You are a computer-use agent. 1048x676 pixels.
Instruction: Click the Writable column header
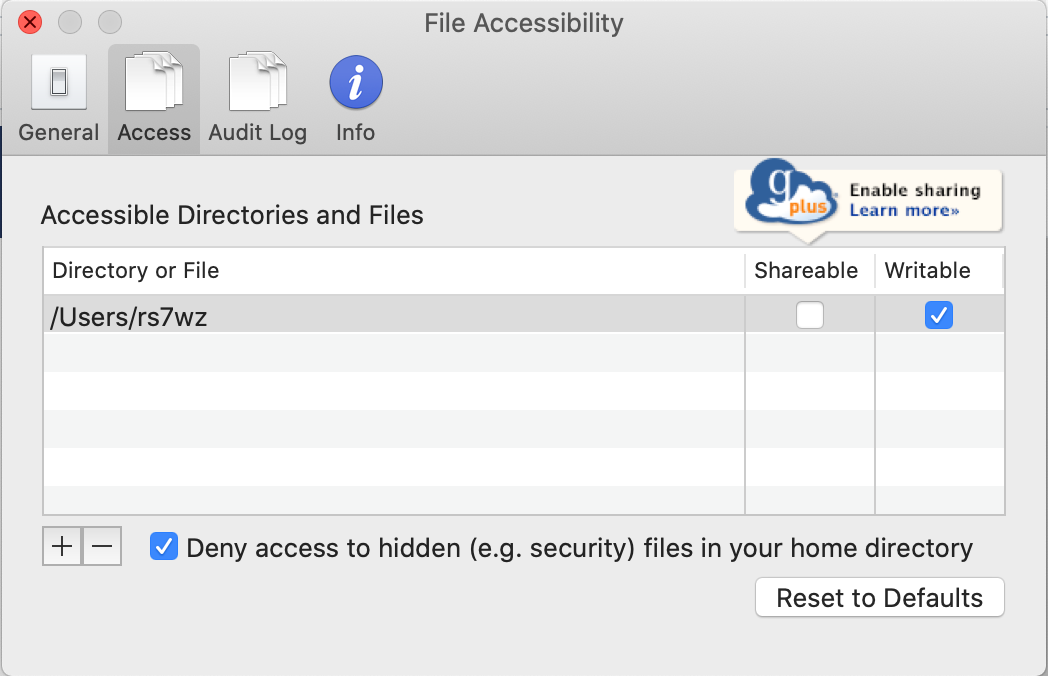[927, 271]
